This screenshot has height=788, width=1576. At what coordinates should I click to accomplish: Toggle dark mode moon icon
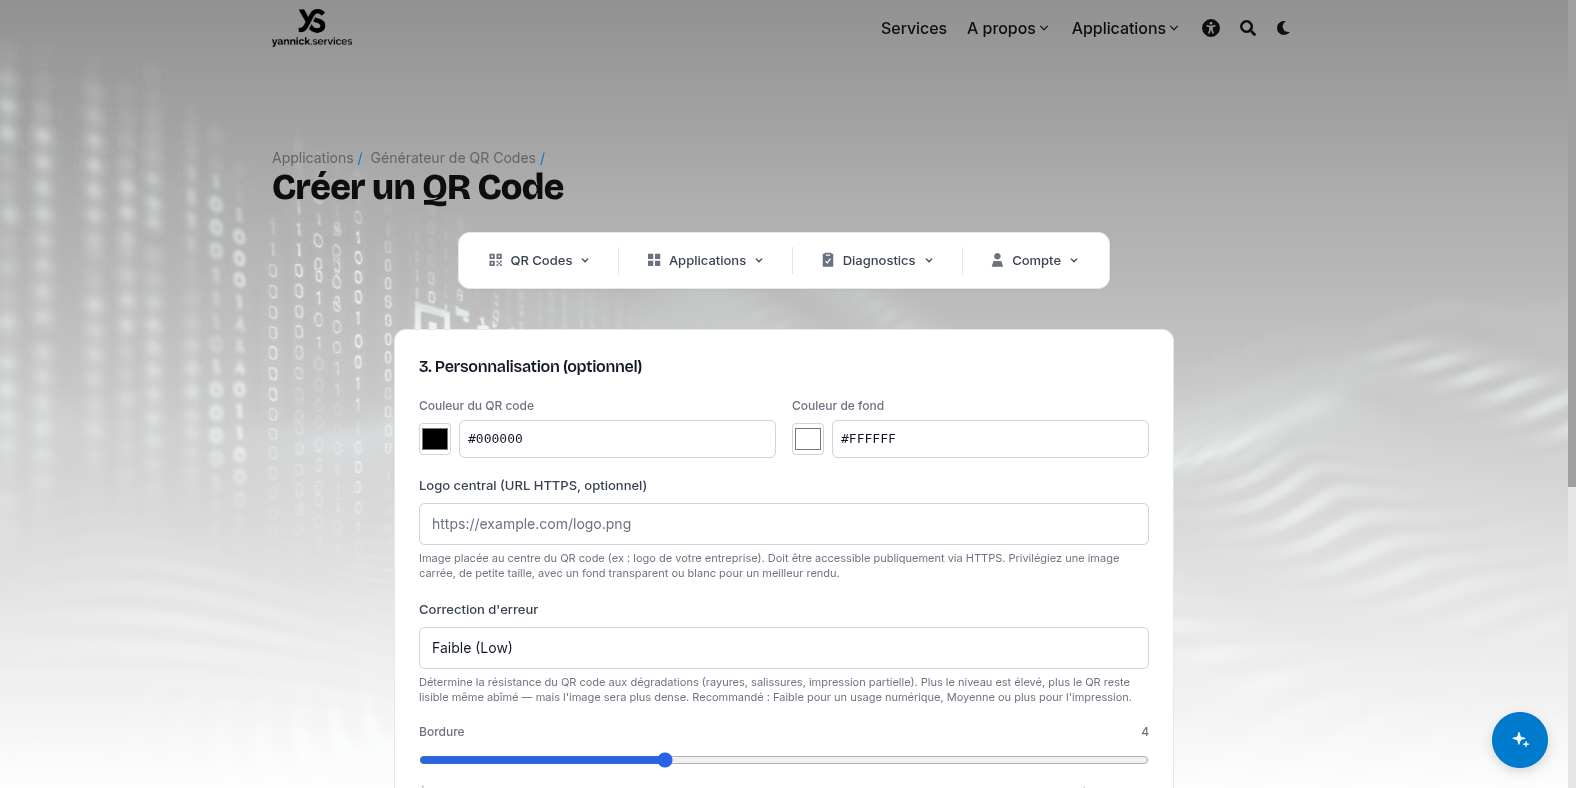pos(1283,28)
